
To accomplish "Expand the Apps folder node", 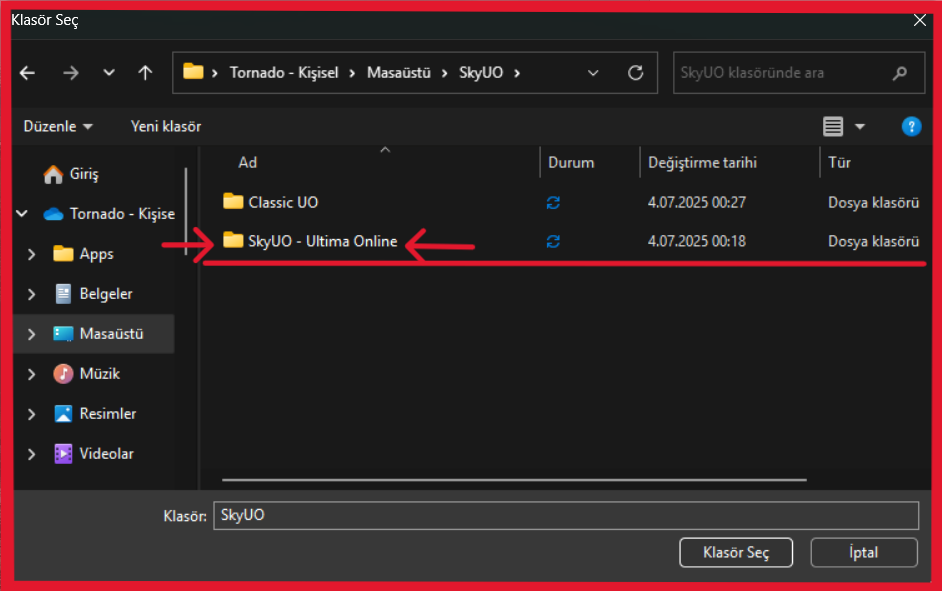I will (x=32, y=254).
